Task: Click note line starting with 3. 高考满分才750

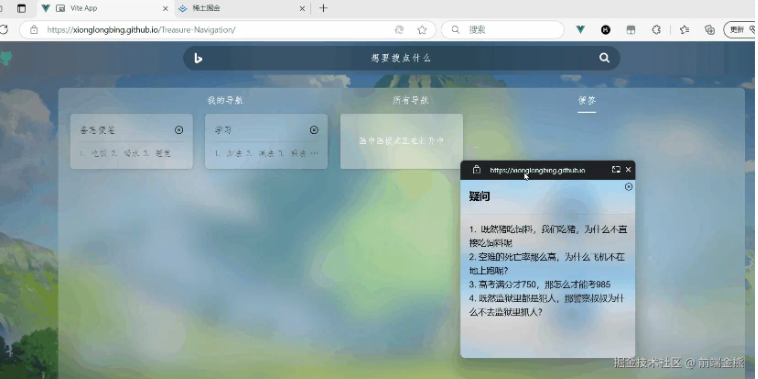Action: pos(539,284)
